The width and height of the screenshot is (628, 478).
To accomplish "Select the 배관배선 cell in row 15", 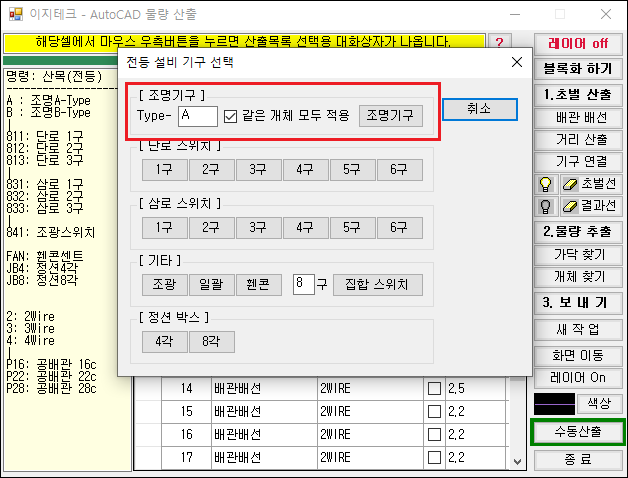I will pyautogui.click(x=264, y=411).
